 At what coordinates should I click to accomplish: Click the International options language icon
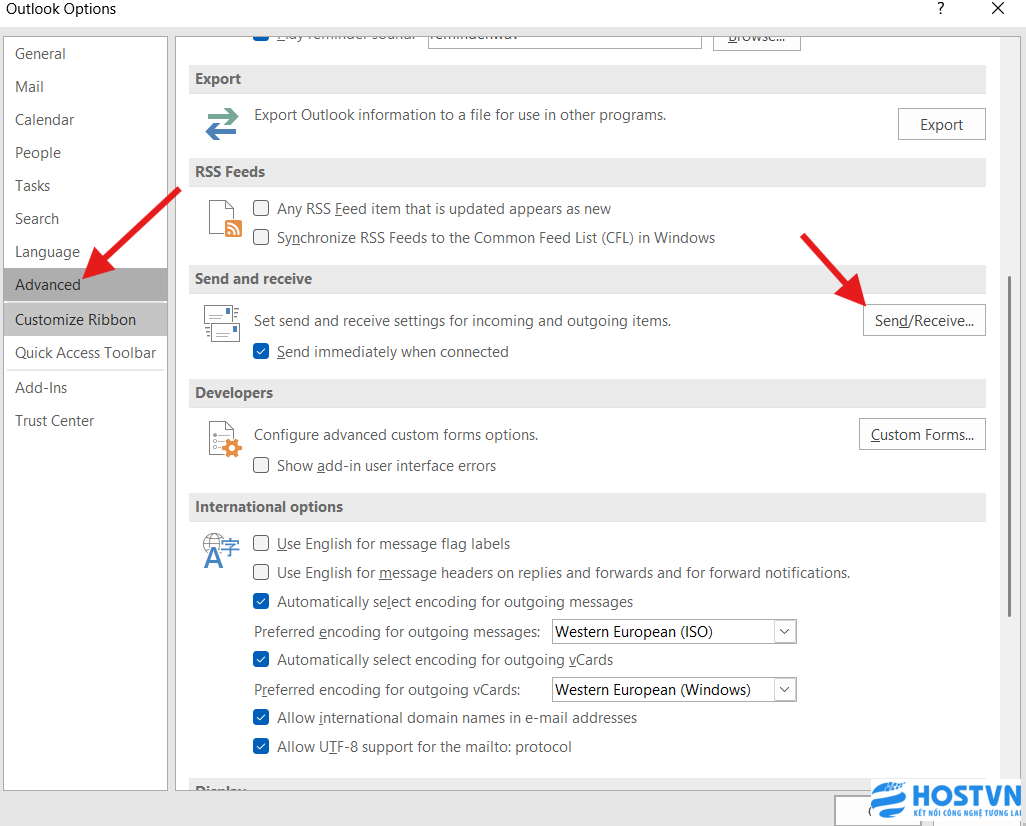click(221, 551)
